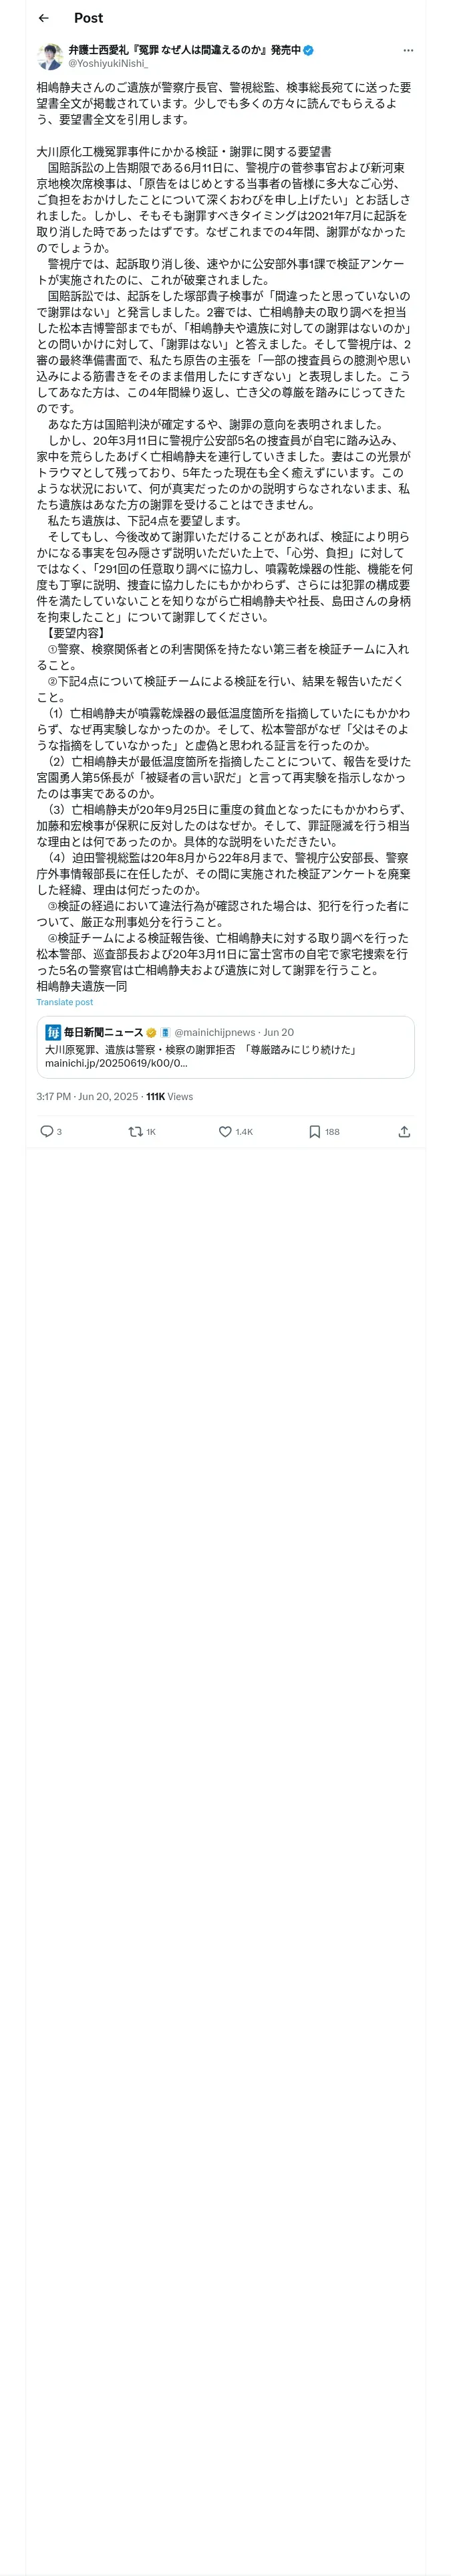451x2576 pixels.
Task: Click the author's profile avatar
Action: 50,56
